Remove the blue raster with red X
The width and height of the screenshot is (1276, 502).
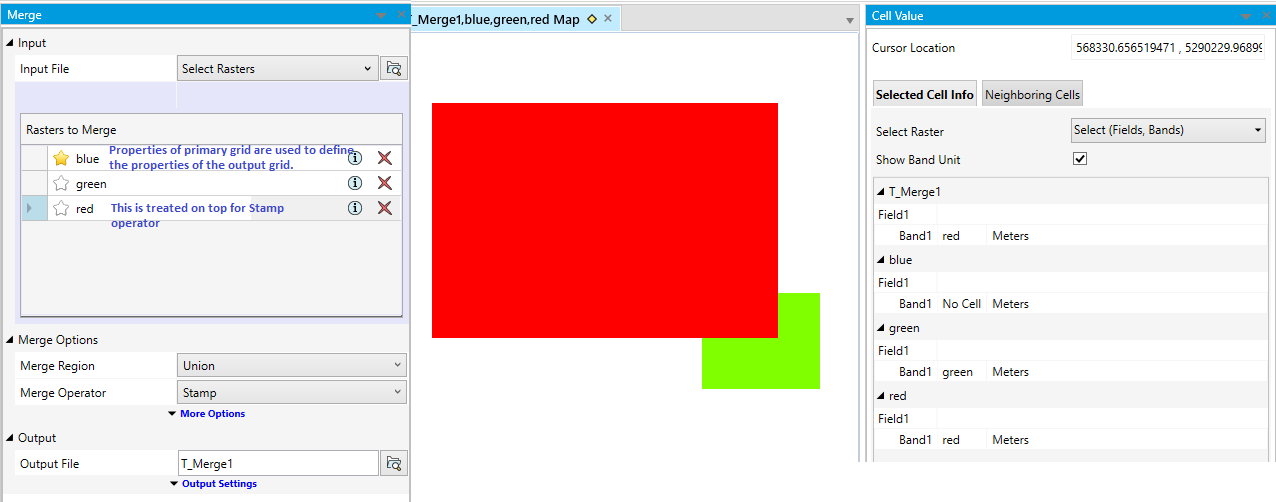[384, 158]
